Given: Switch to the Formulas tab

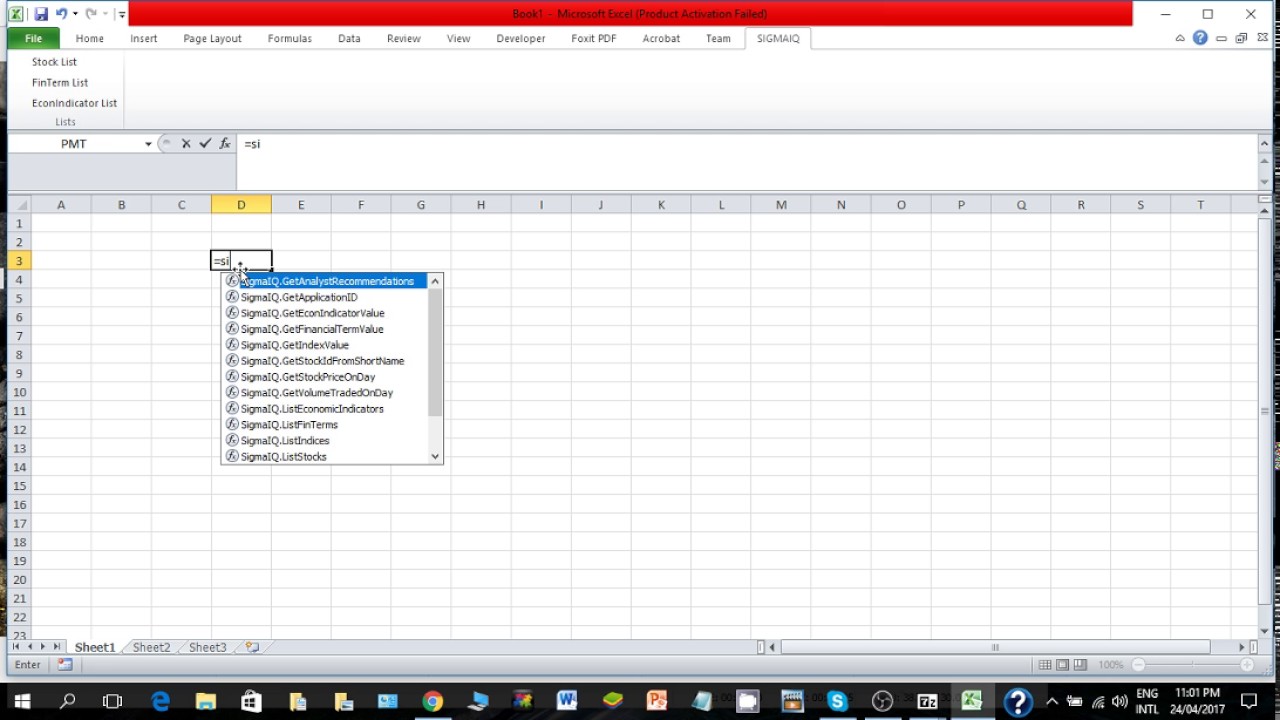Looking at the screenshot, I should (x=289, y=38).
